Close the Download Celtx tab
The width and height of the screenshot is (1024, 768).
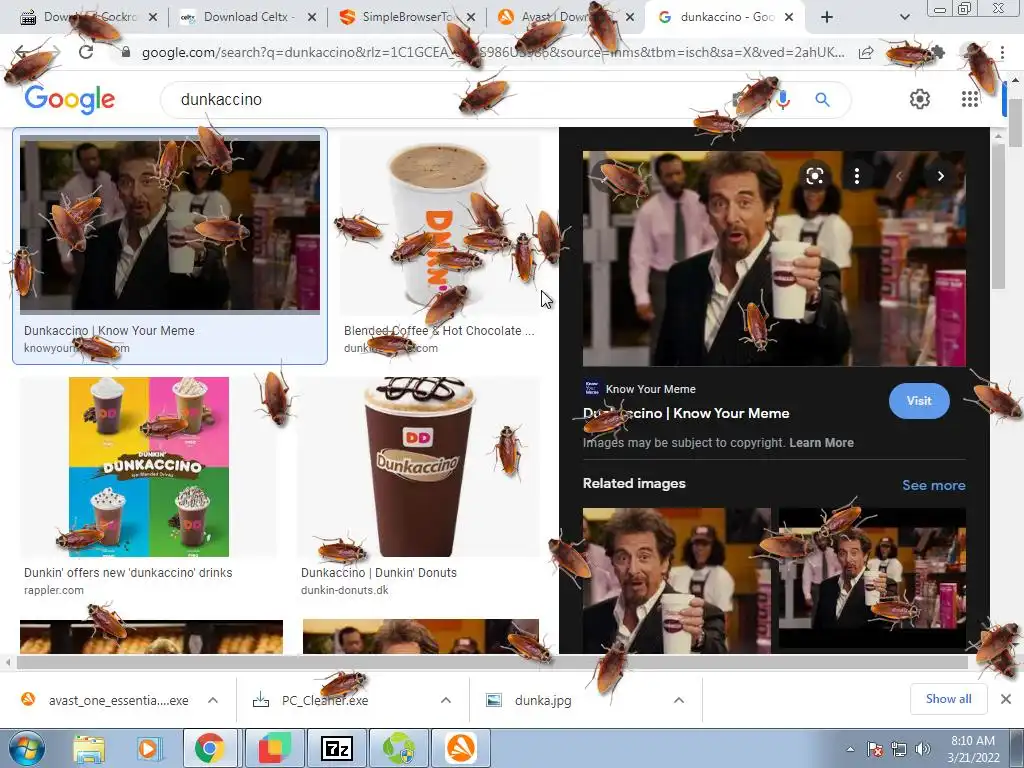tap(312, 17)
